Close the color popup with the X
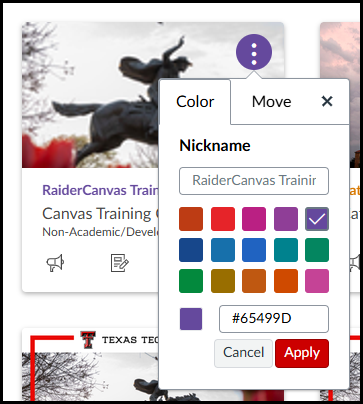Image resolution: width=363 pixels, height=404 pixels. coord(327,101)
